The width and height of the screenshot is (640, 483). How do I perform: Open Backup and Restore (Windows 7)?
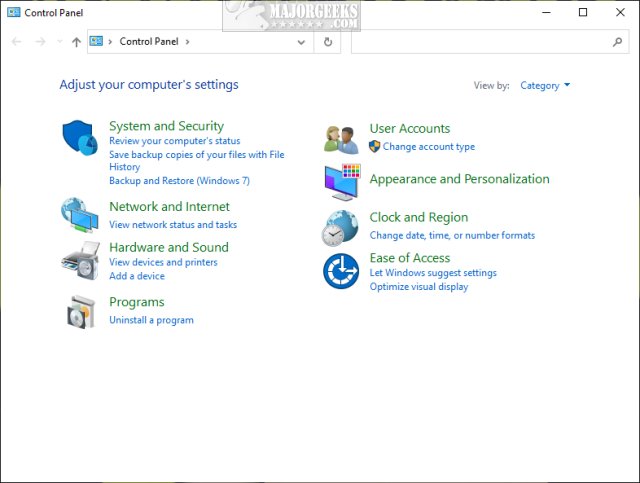click(180, 180)
